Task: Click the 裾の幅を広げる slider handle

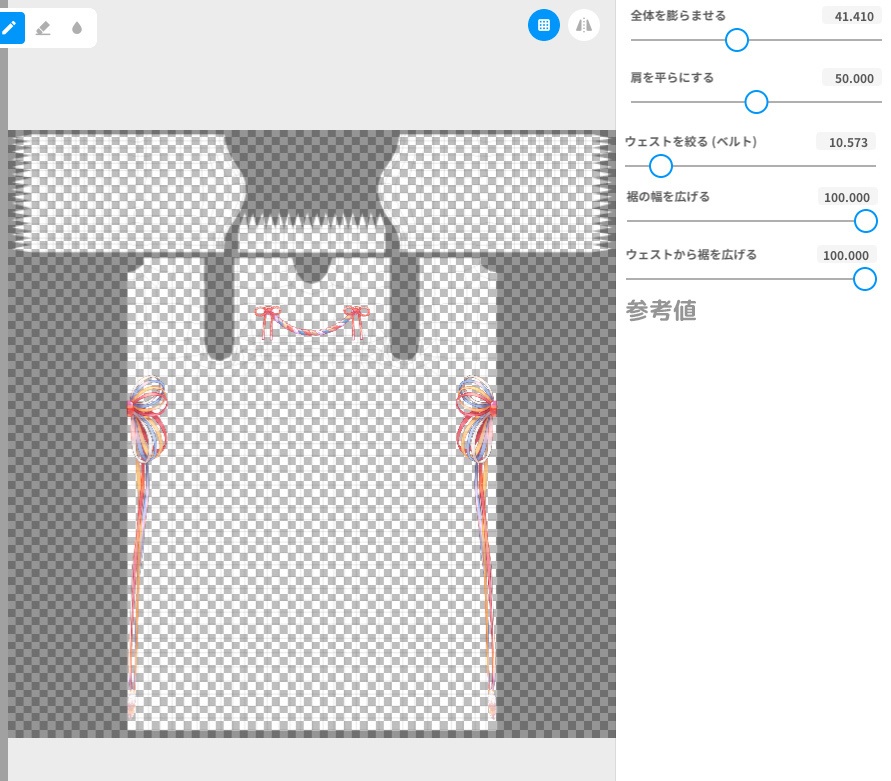Action: (x=866, y=221)
